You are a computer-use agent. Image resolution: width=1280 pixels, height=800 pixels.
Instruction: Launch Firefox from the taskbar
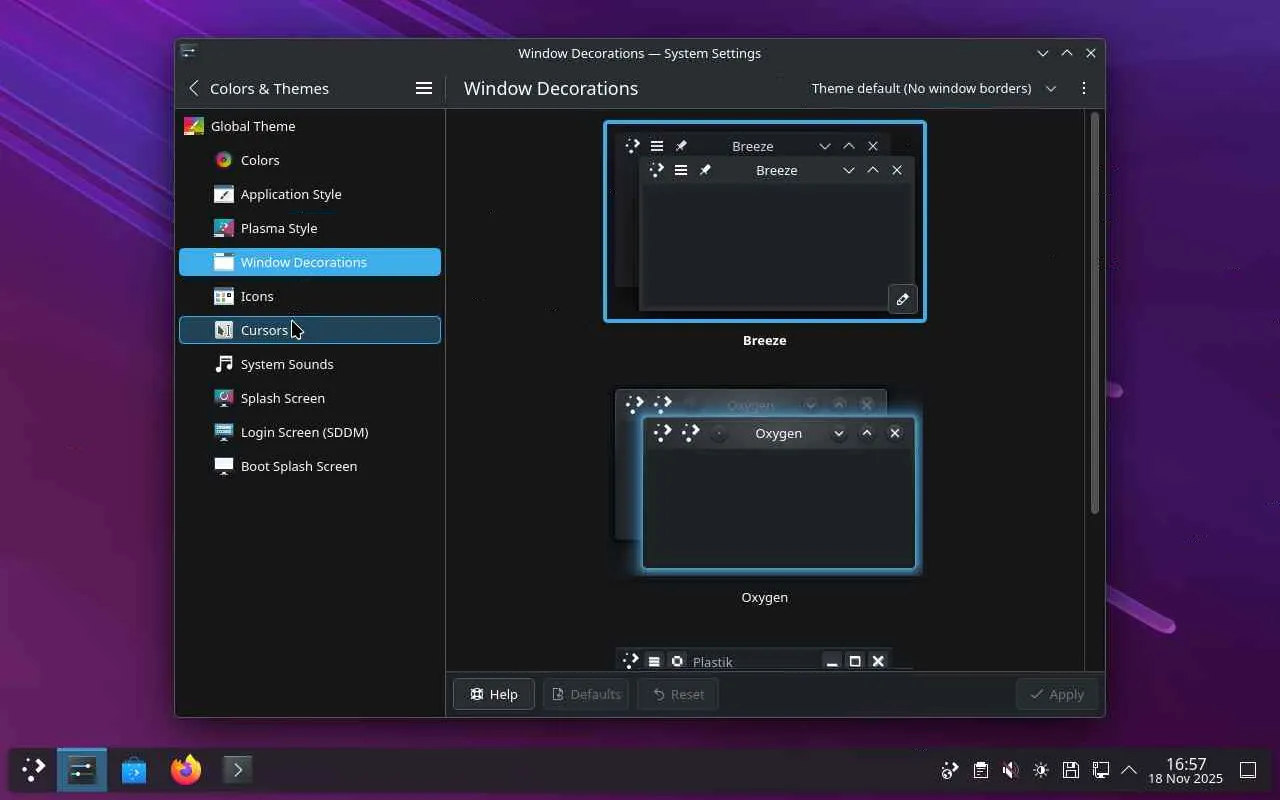tap(185, 769)
